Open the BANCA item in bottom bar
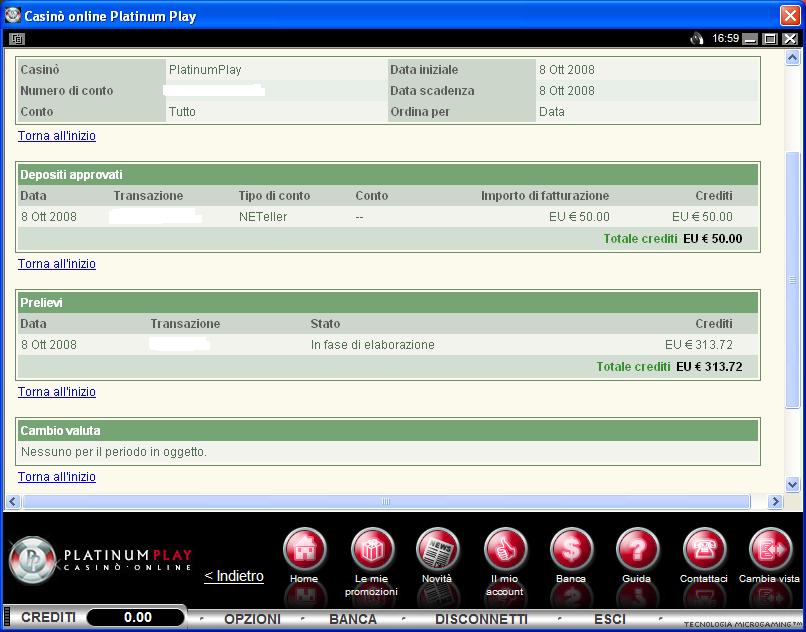 pyautogui.click(x=353, y=619)
